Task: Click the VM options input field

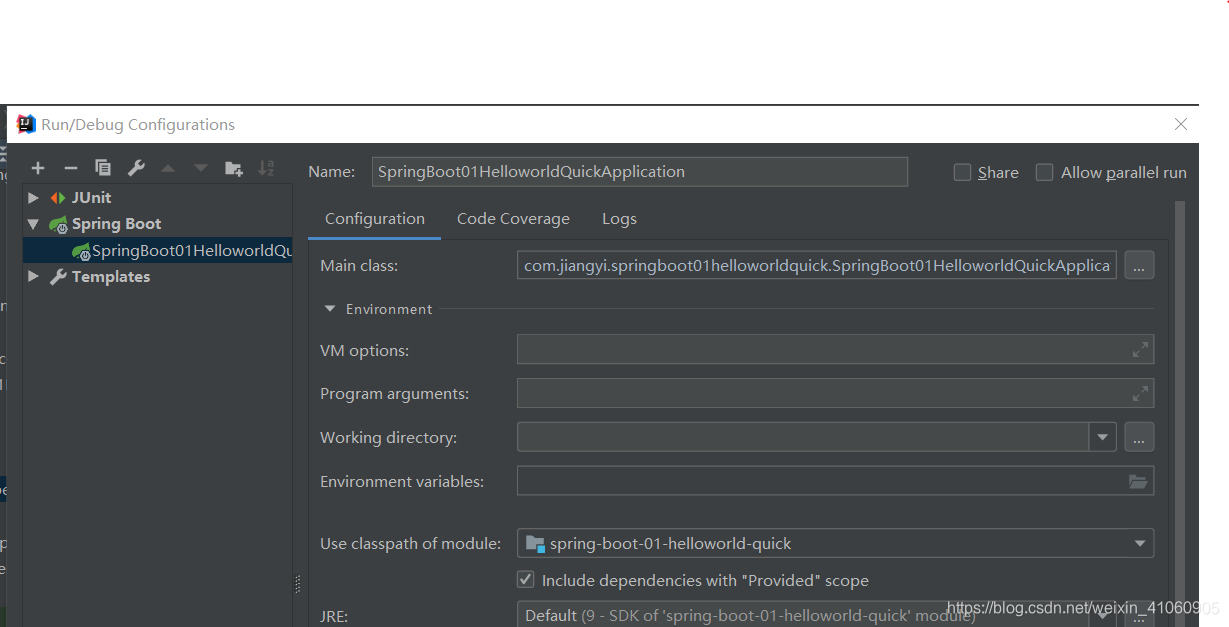Action: pyautogui.click(x=835, y=350)
